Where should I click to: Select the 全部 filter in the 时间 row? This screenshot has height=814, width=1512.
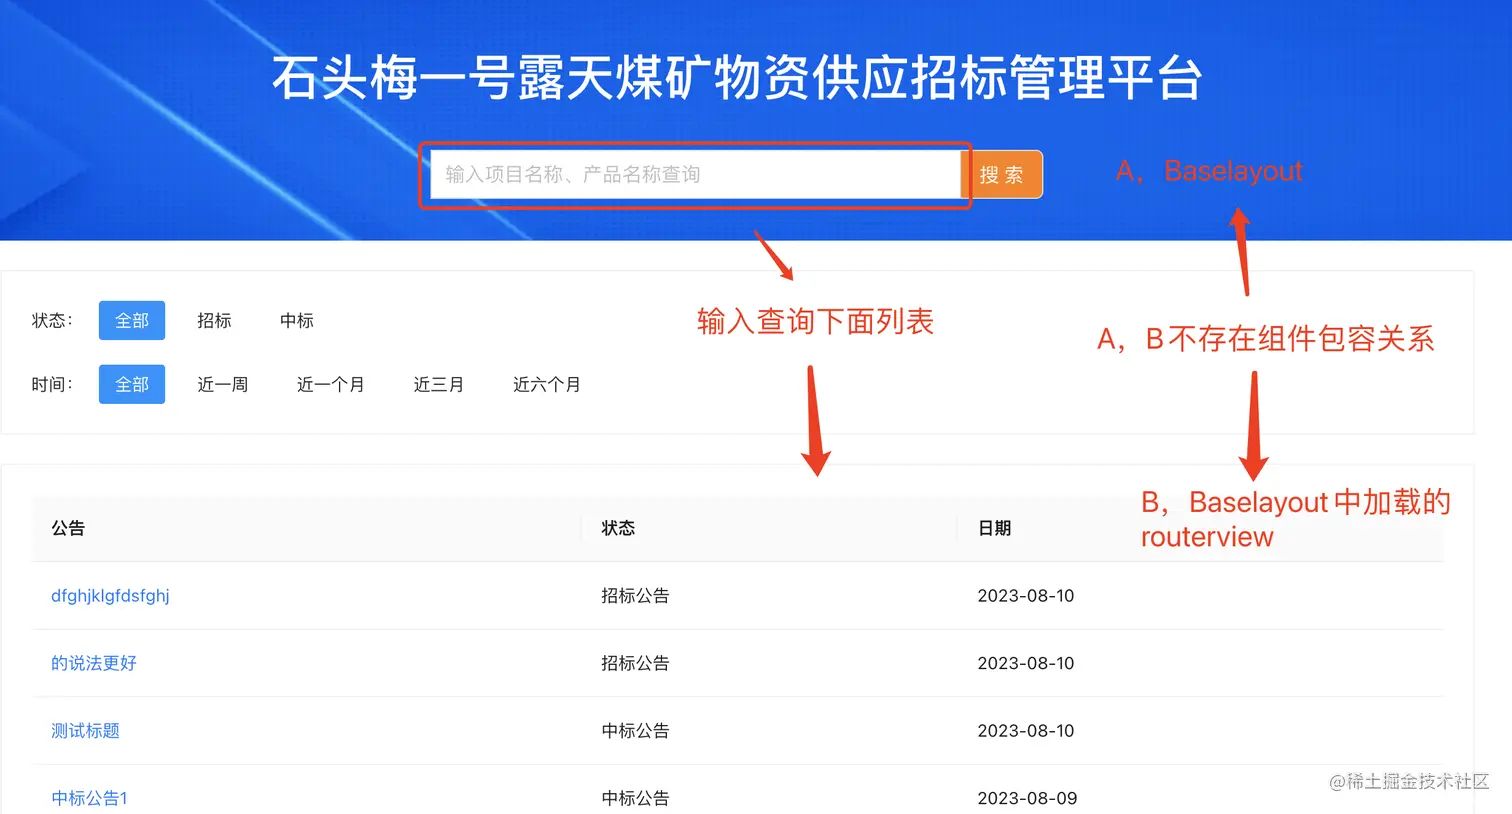pyautogui.click(x=132, y=385)
